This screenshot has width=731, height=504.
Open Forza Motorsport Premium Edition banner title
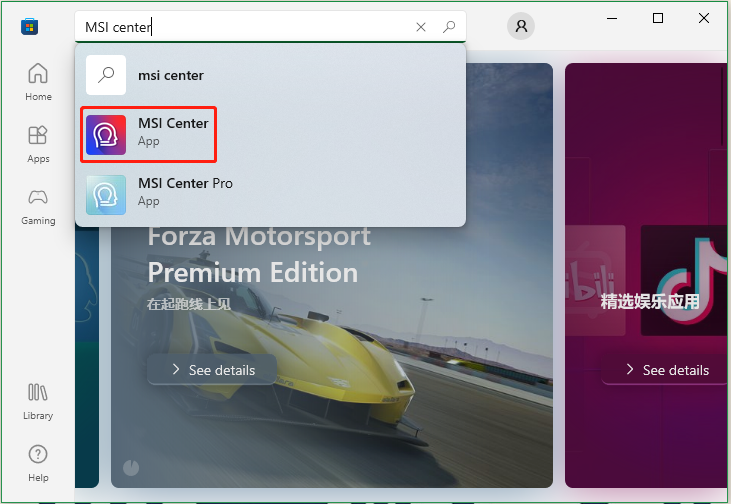259,255
